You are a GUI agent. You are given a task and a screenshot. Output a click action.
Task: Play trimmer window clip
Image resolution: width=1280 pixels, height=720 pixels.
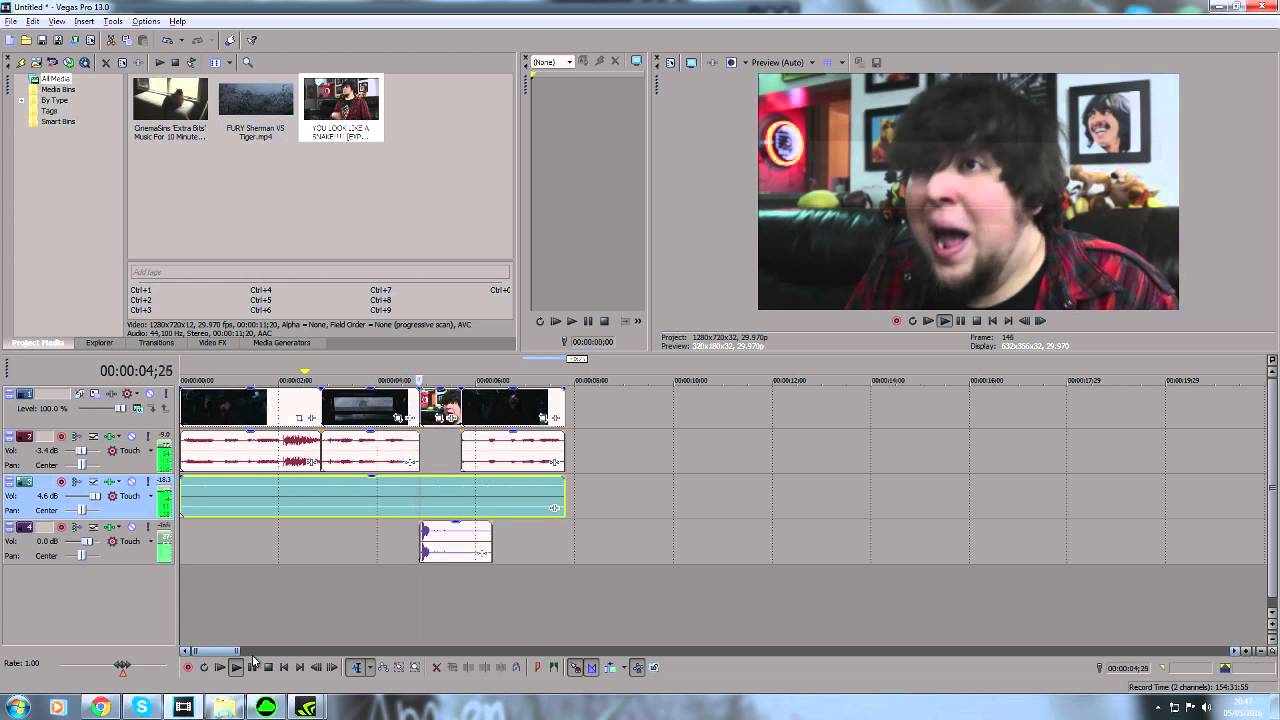pyautogui.click(x=571, y=321)
